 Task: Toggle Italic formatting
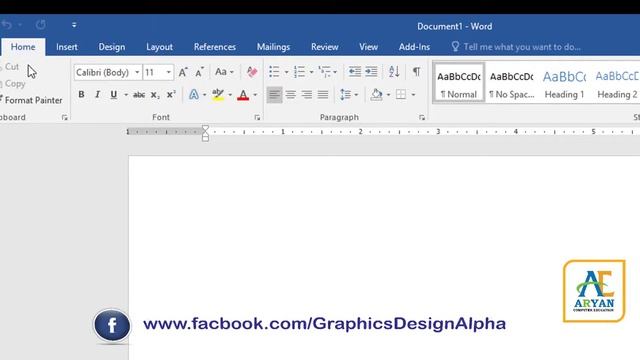click(97, 95)
